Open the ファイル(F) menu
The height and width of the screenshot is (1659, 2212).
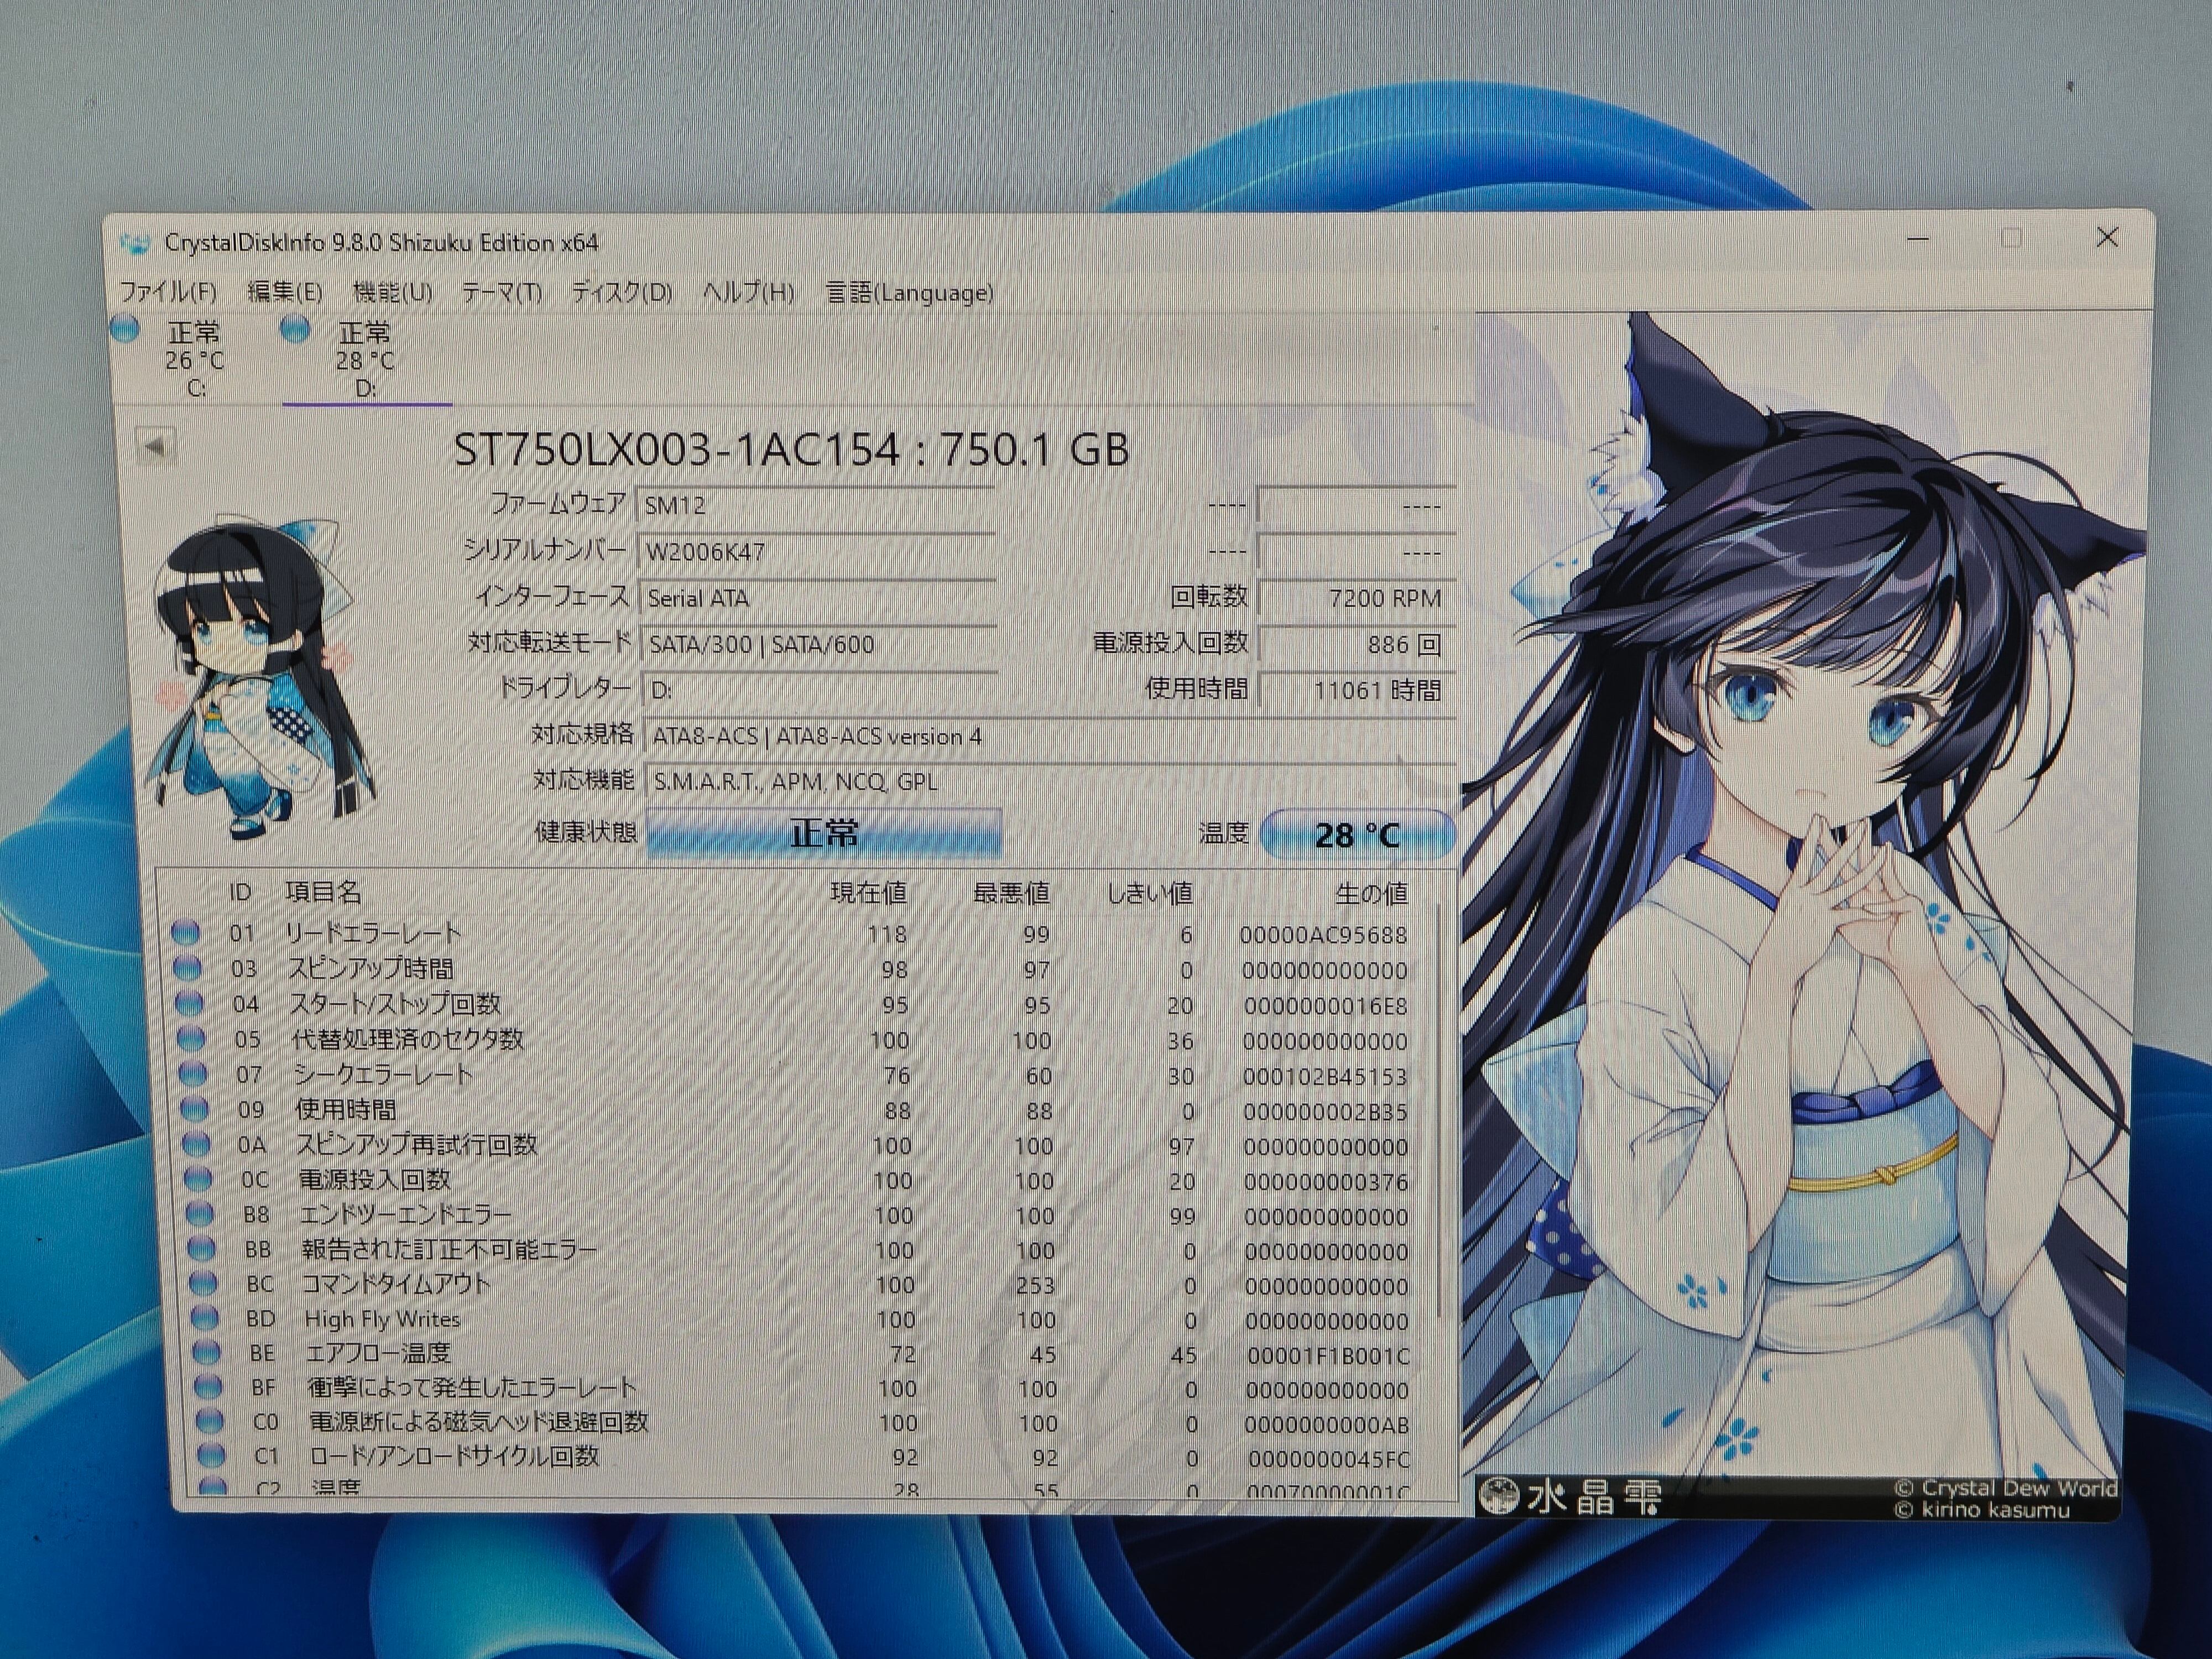(168, 291)
